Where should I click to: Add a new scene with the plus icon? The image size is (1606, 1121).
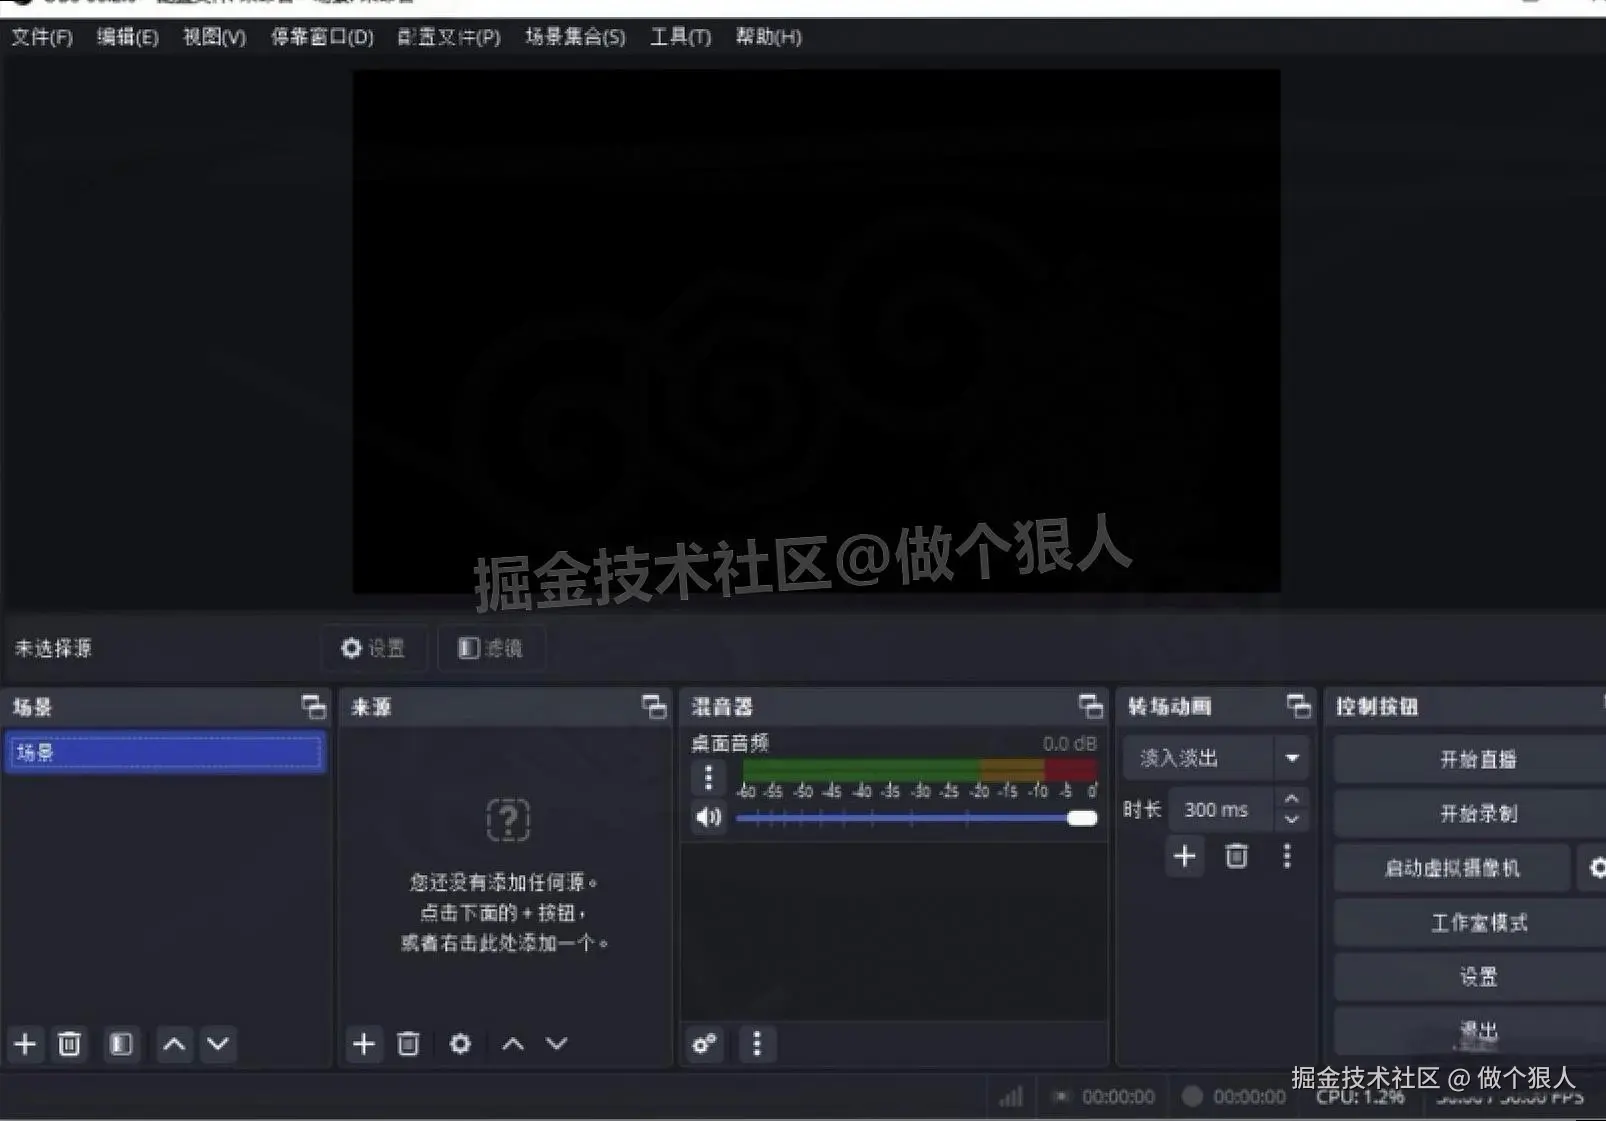pyautogui.click(x=25, y=1044)
